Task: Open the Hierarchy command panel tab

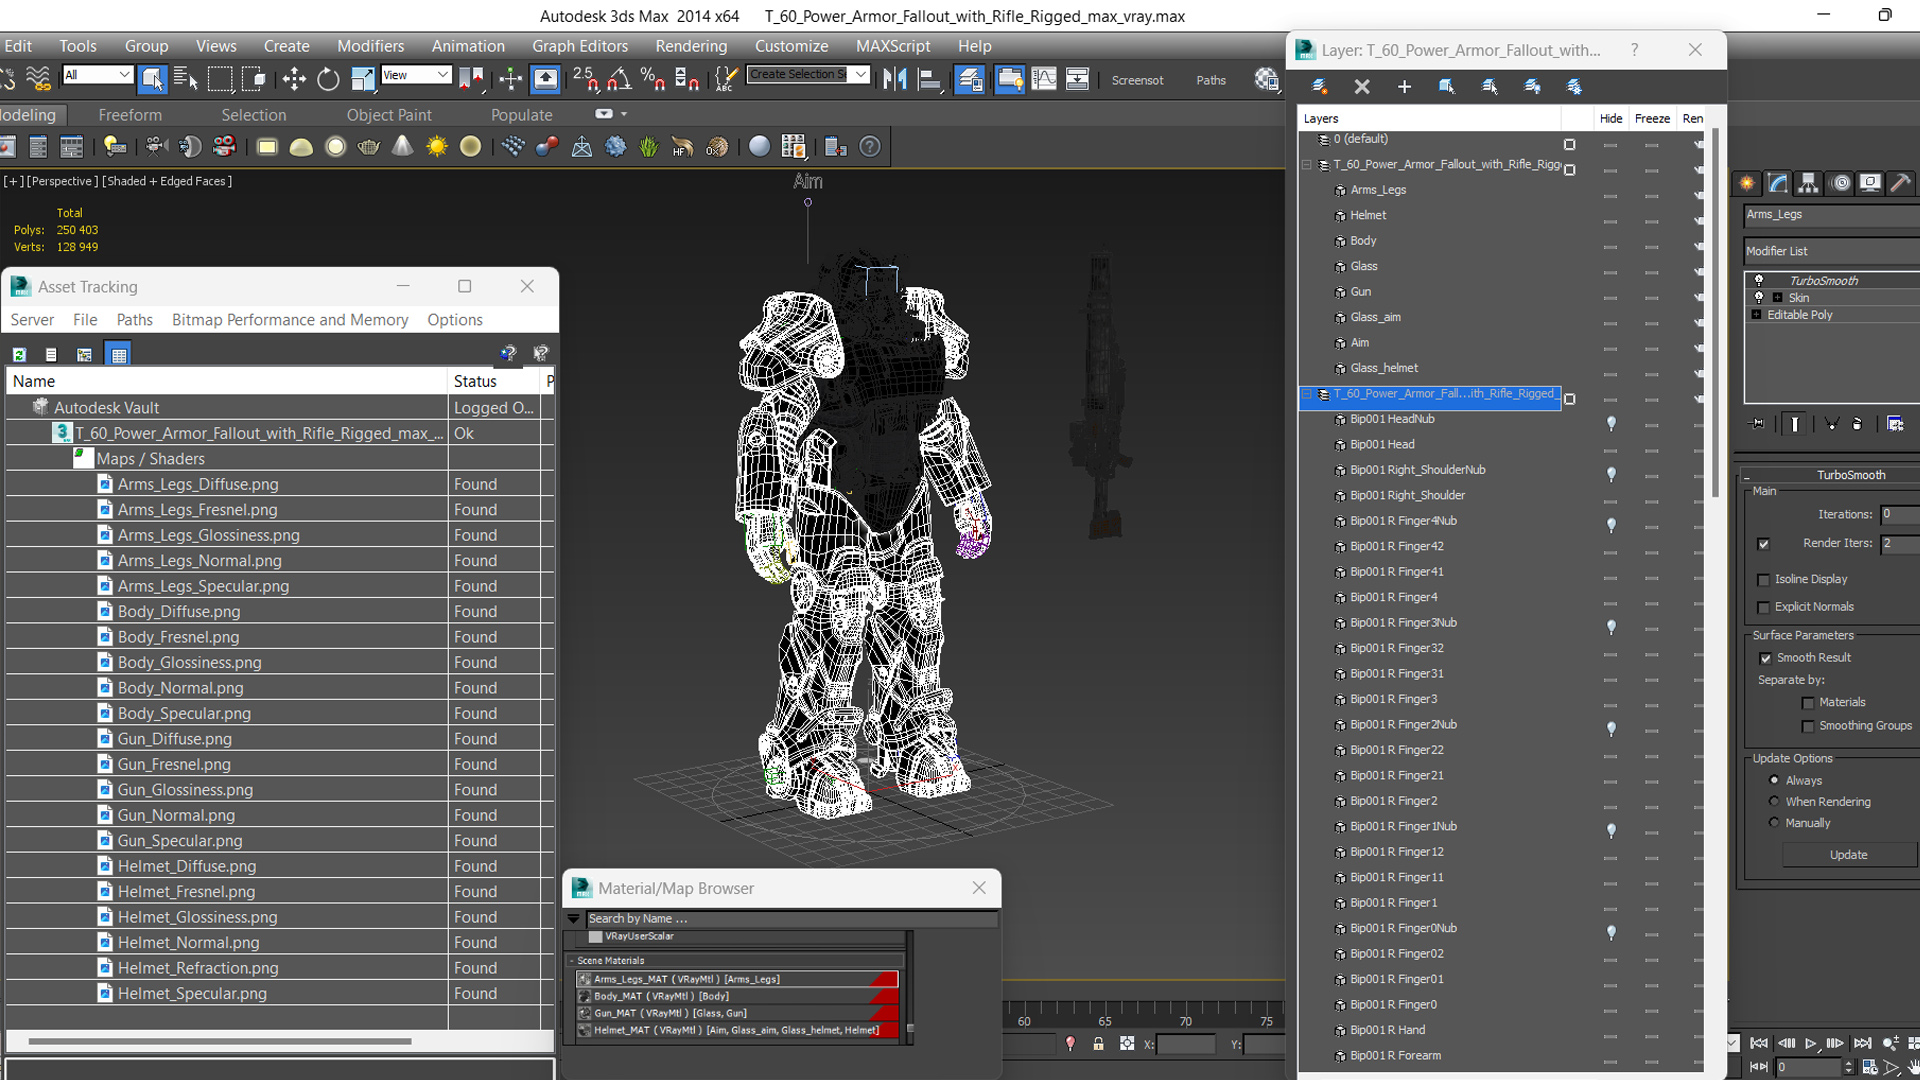Action: pos(1808,183)
